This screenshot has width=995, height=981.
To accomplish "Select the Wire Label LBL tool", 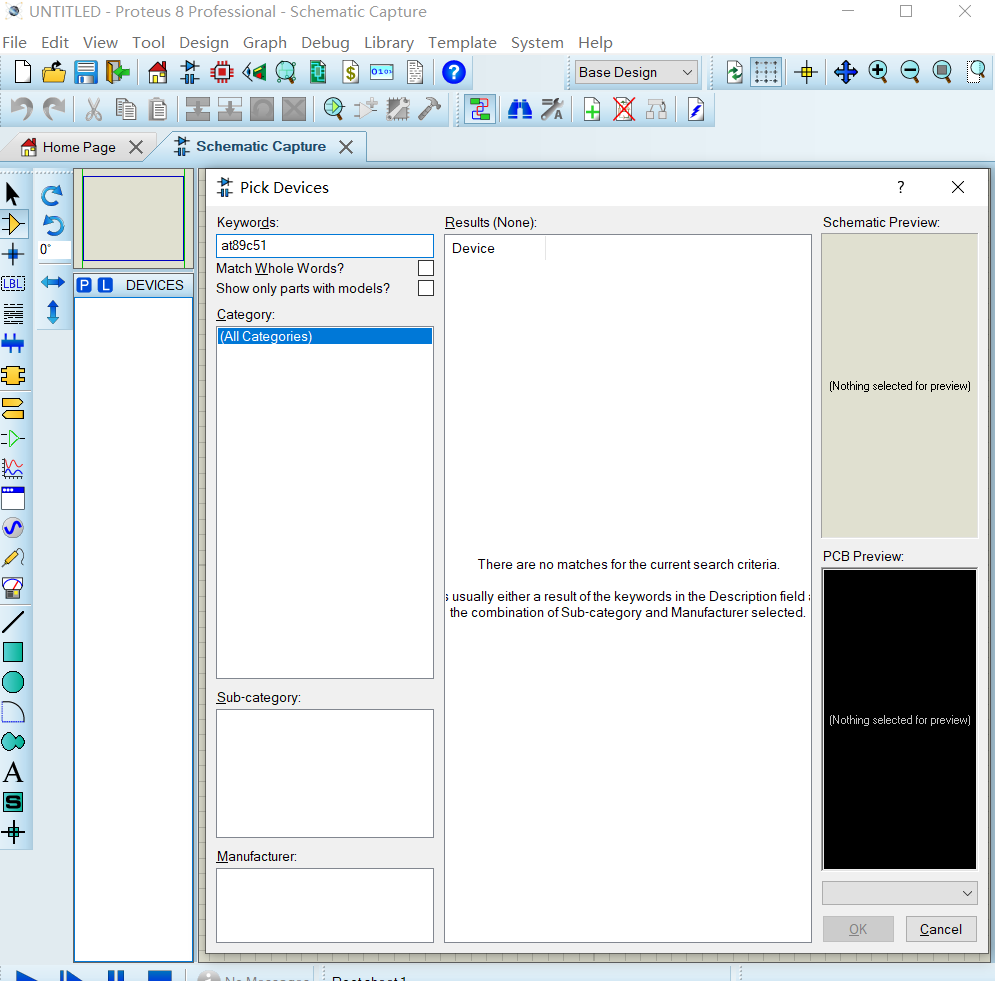I will pos(13,284).
